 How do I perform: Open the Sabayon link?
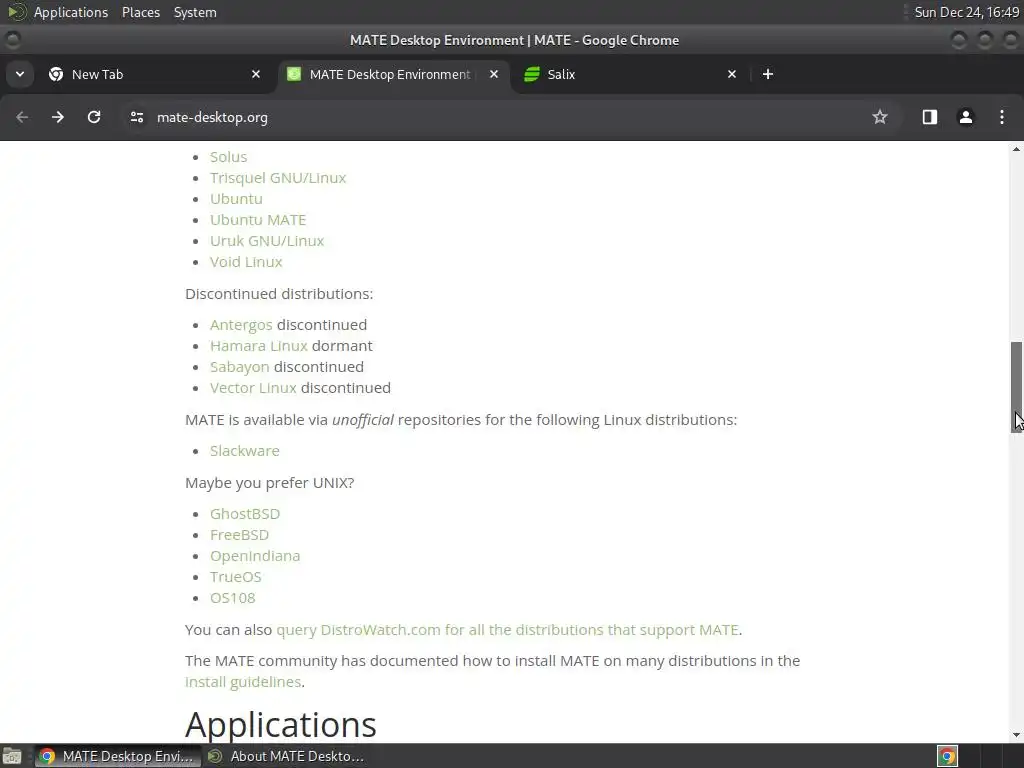click(239, 367)
